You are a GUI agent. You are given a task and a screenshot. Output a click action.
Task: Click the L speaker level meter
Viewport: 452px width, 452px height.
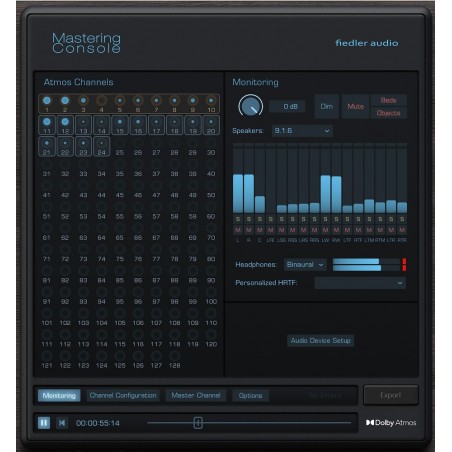click(238, 178)
